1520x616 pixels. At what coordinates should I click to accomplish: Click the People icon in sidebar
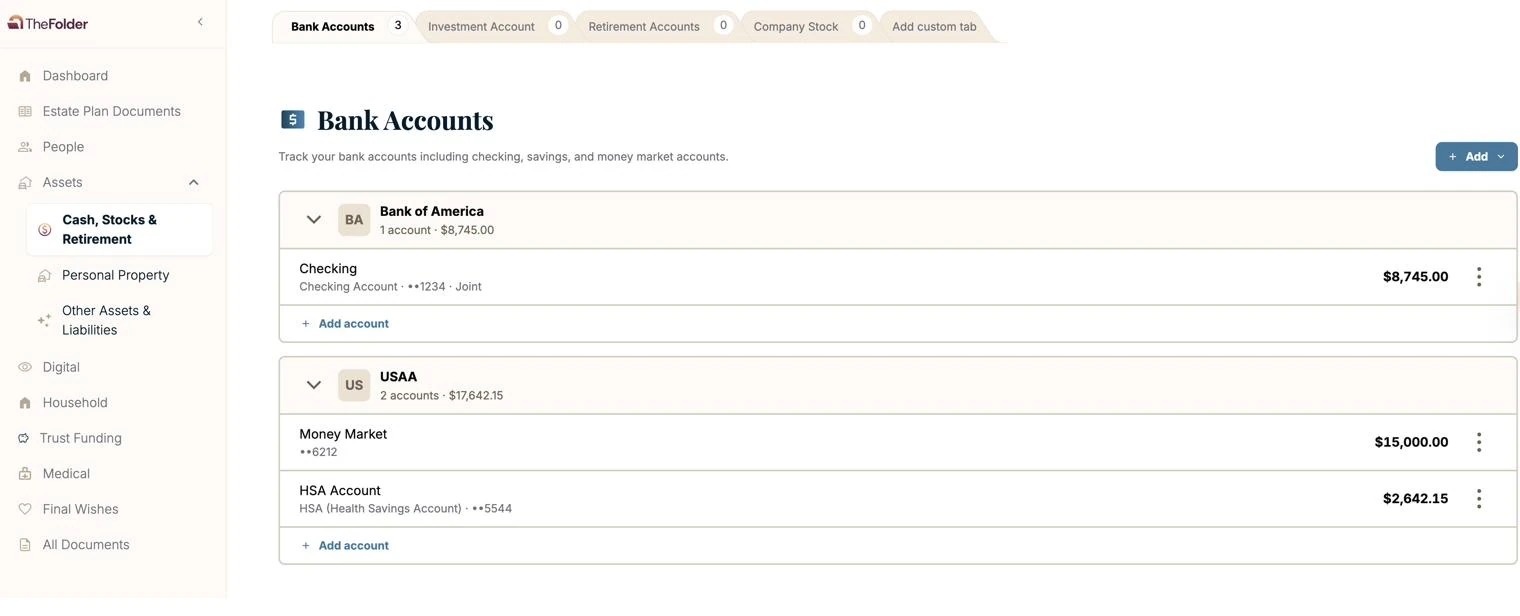25,147
